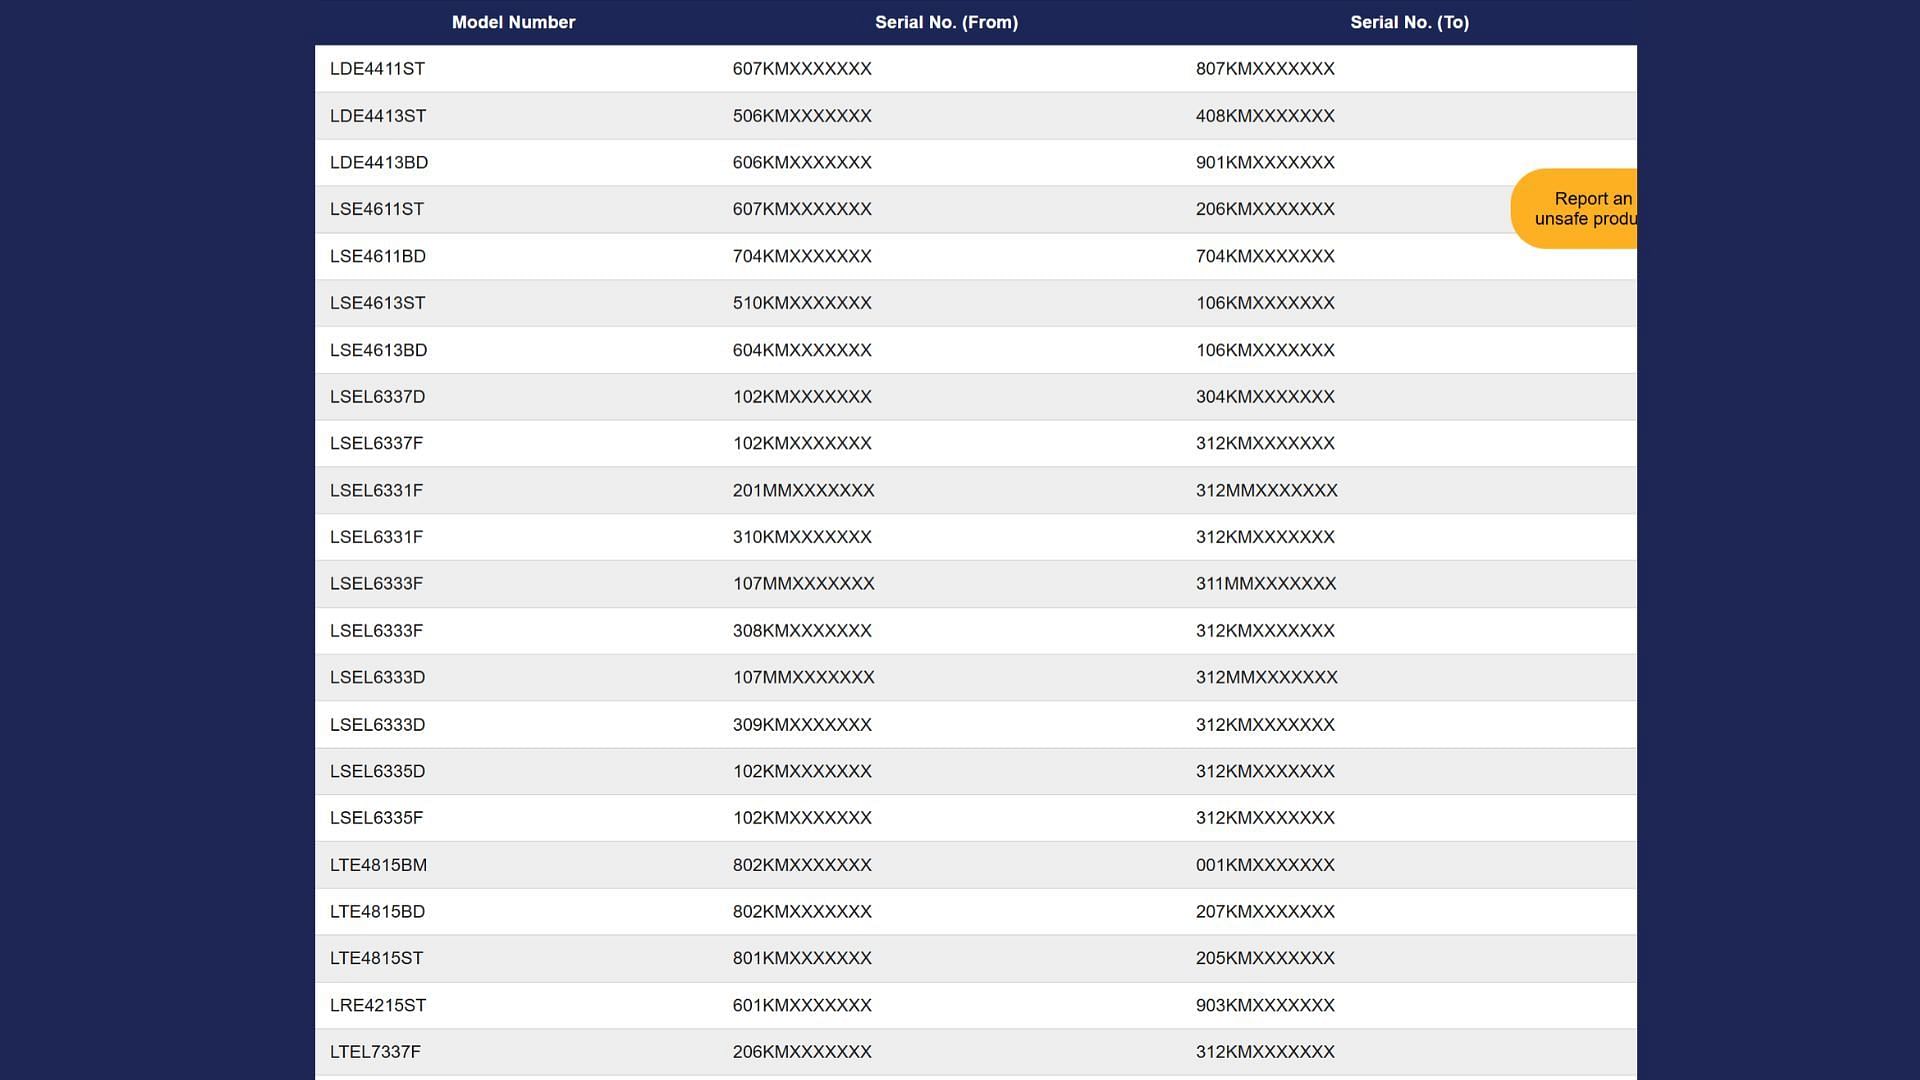Select model number LTEL7337F

(x=375, y=1052)
